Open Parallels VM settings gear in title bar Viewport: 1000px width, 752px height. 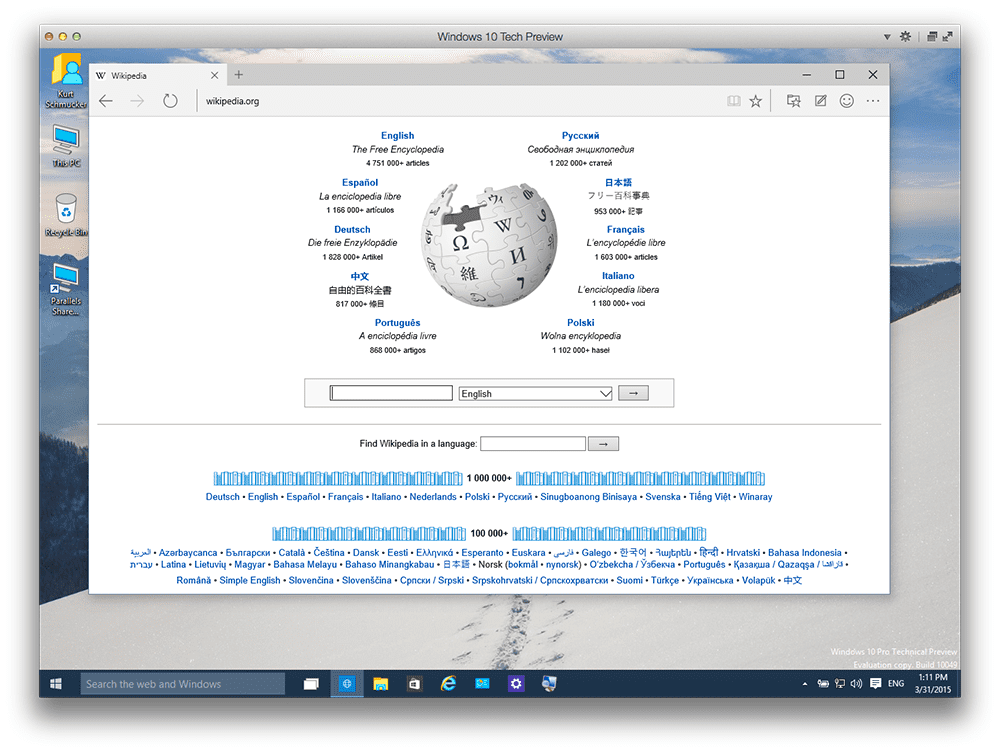point(905,36)
